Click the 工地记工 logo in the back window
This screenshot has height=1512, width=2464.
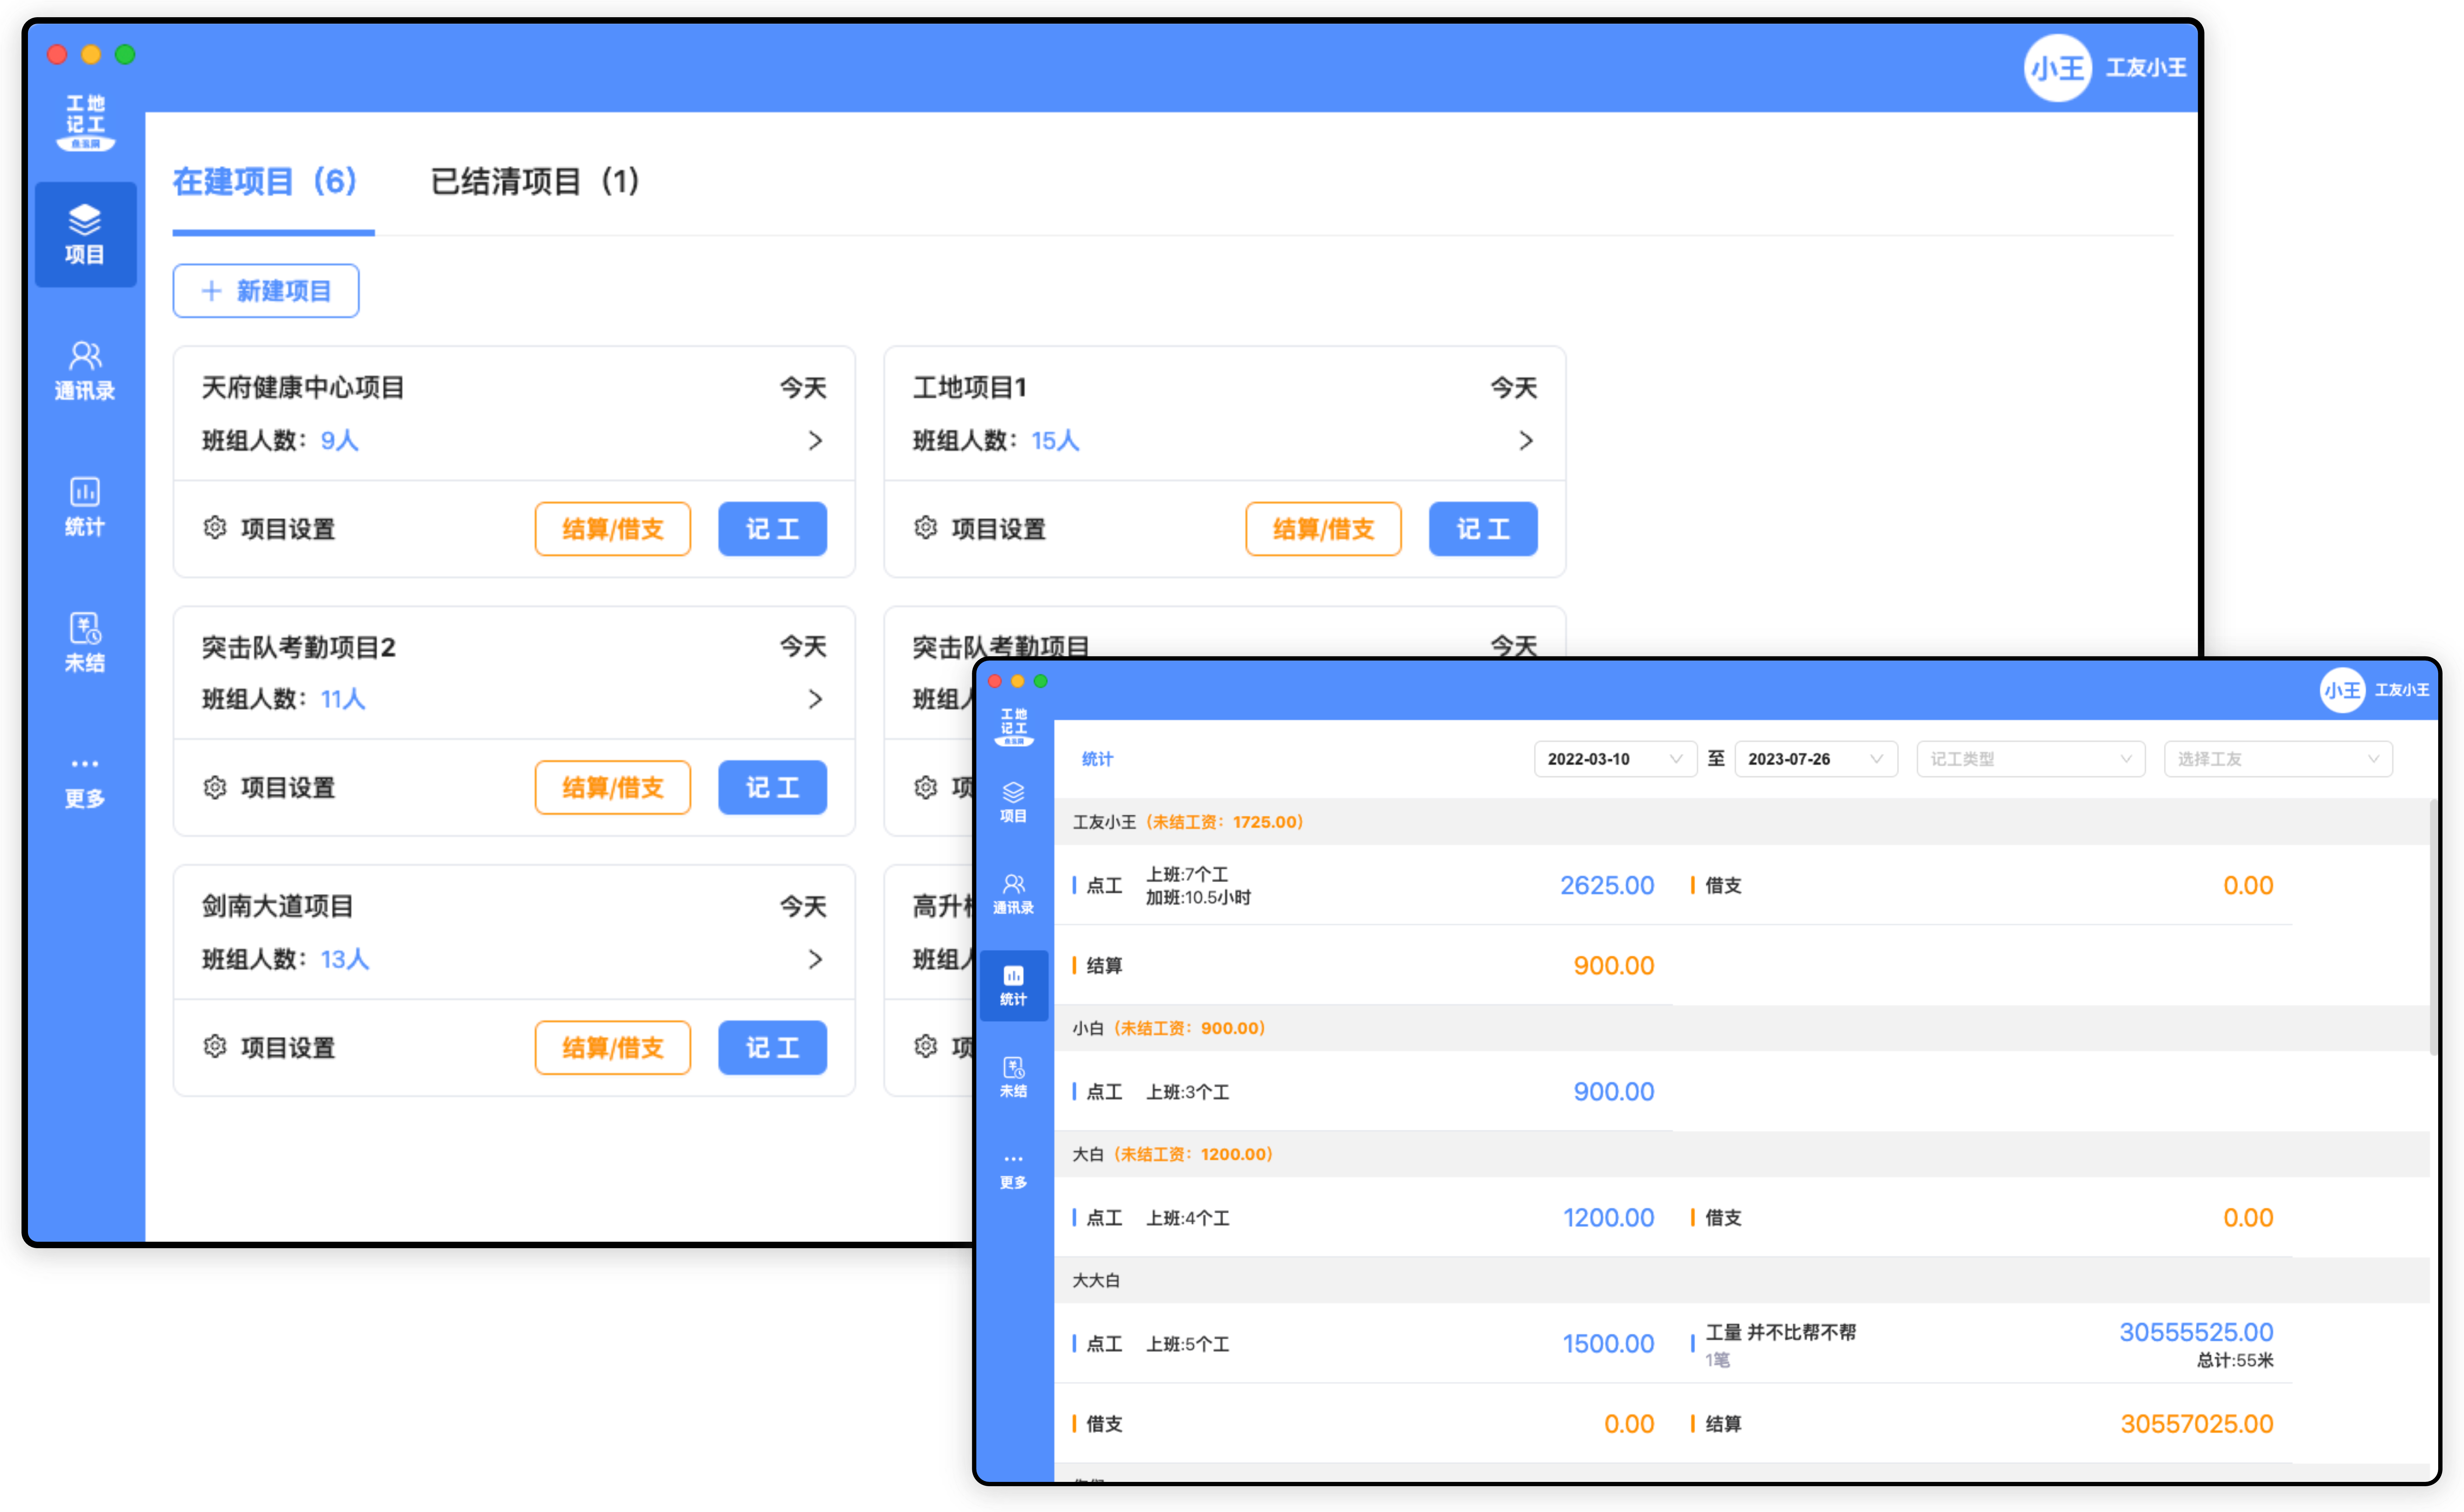pyautogui.click(x=86, y=123)
